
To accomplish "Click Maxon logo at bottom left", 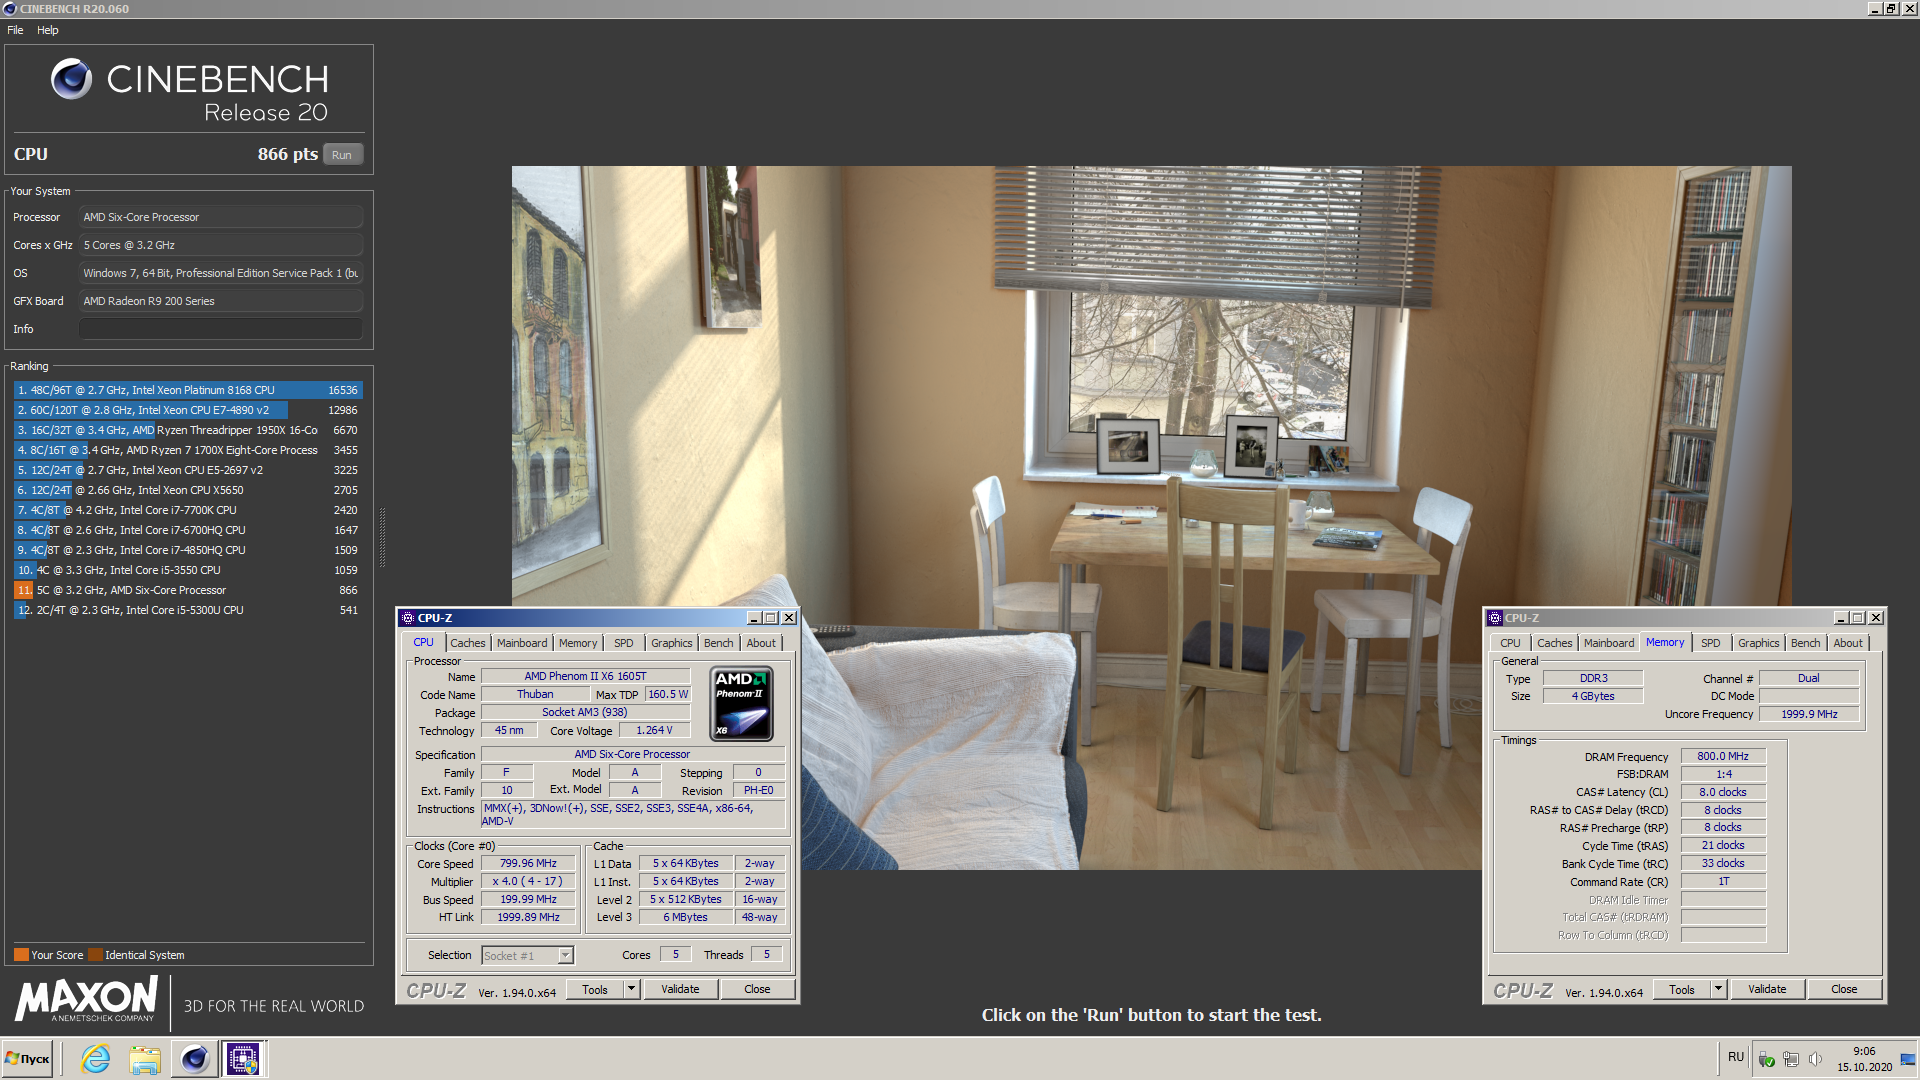I will 86,998.
